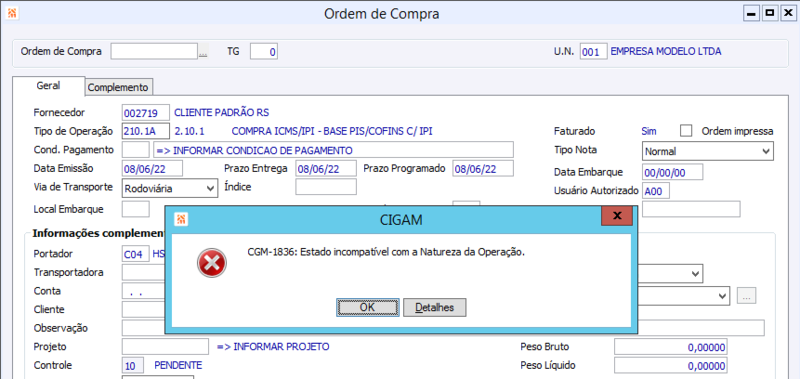
Task: Show error Detalhes
Action: tap(435, 308)
